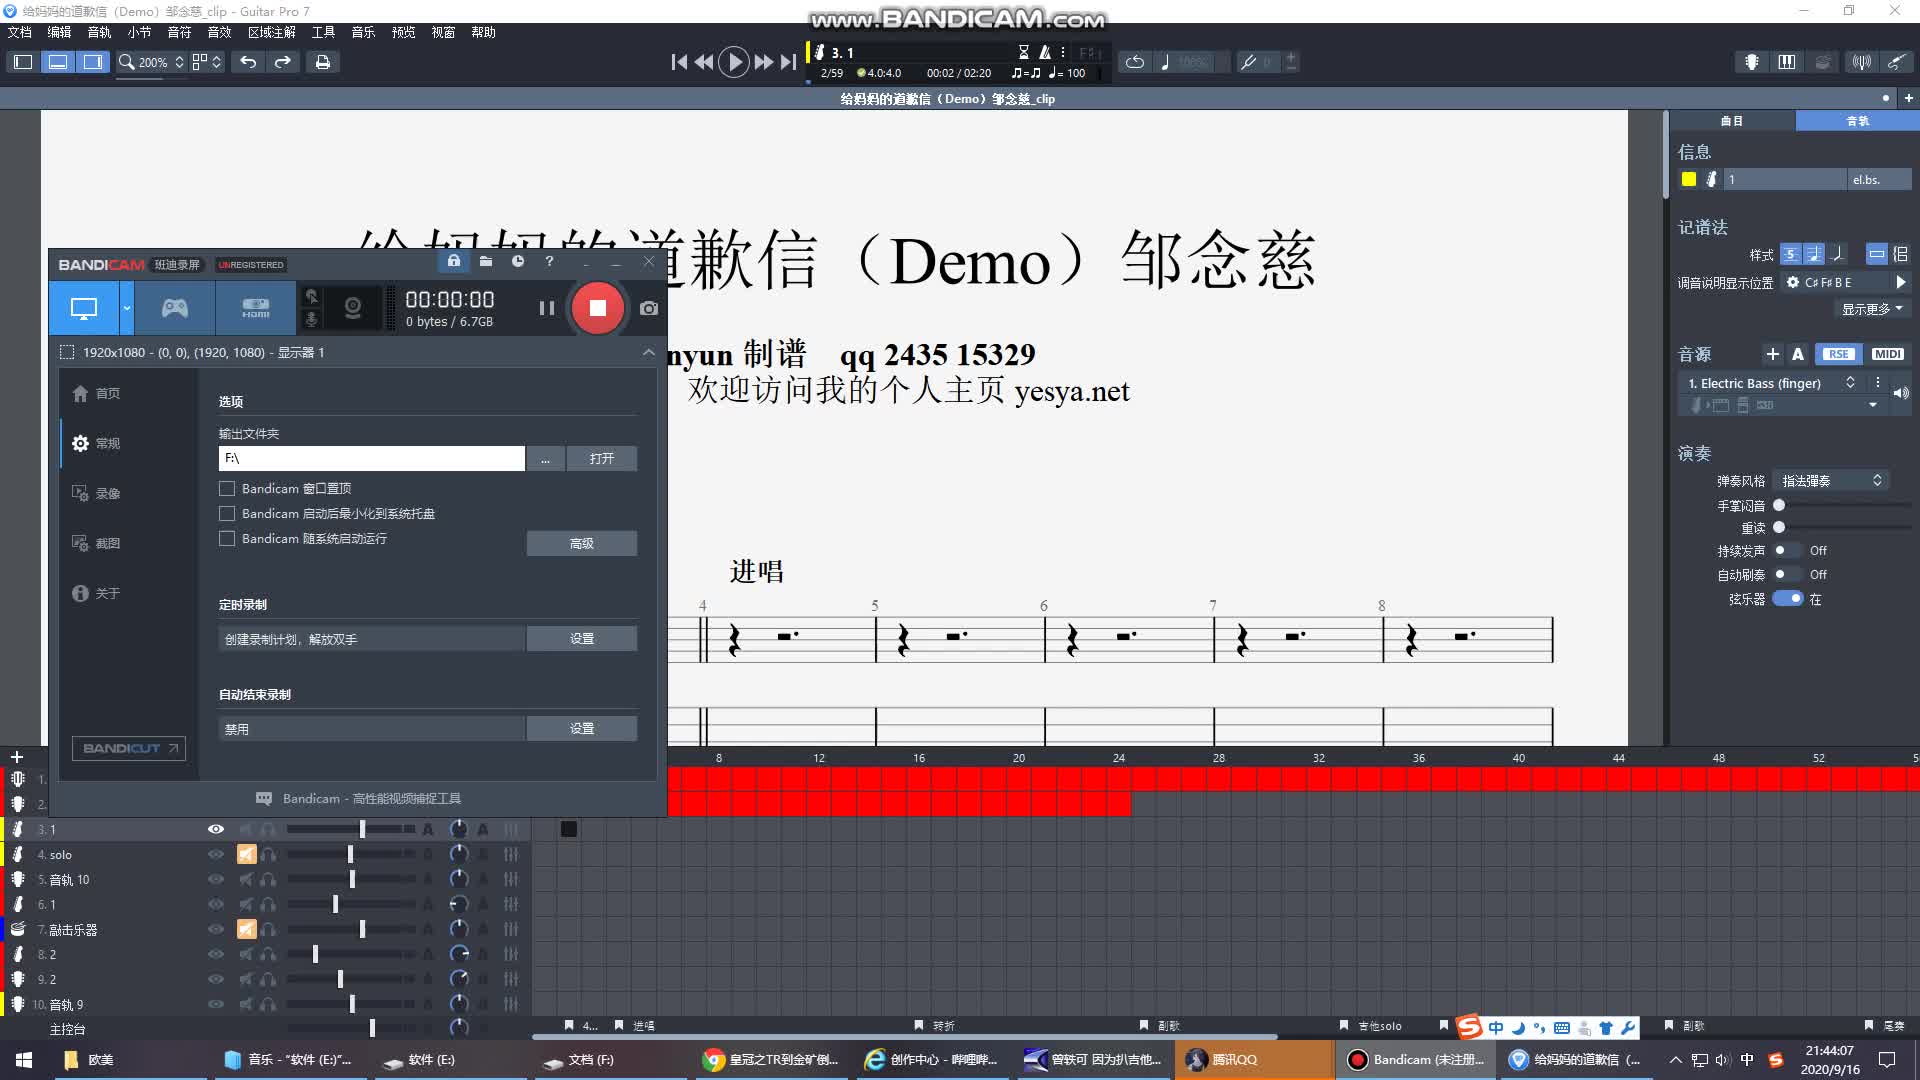The image size is (1920, 1080).
Task: Click the yellow track color swatch
Action: tap(1689, 180)
